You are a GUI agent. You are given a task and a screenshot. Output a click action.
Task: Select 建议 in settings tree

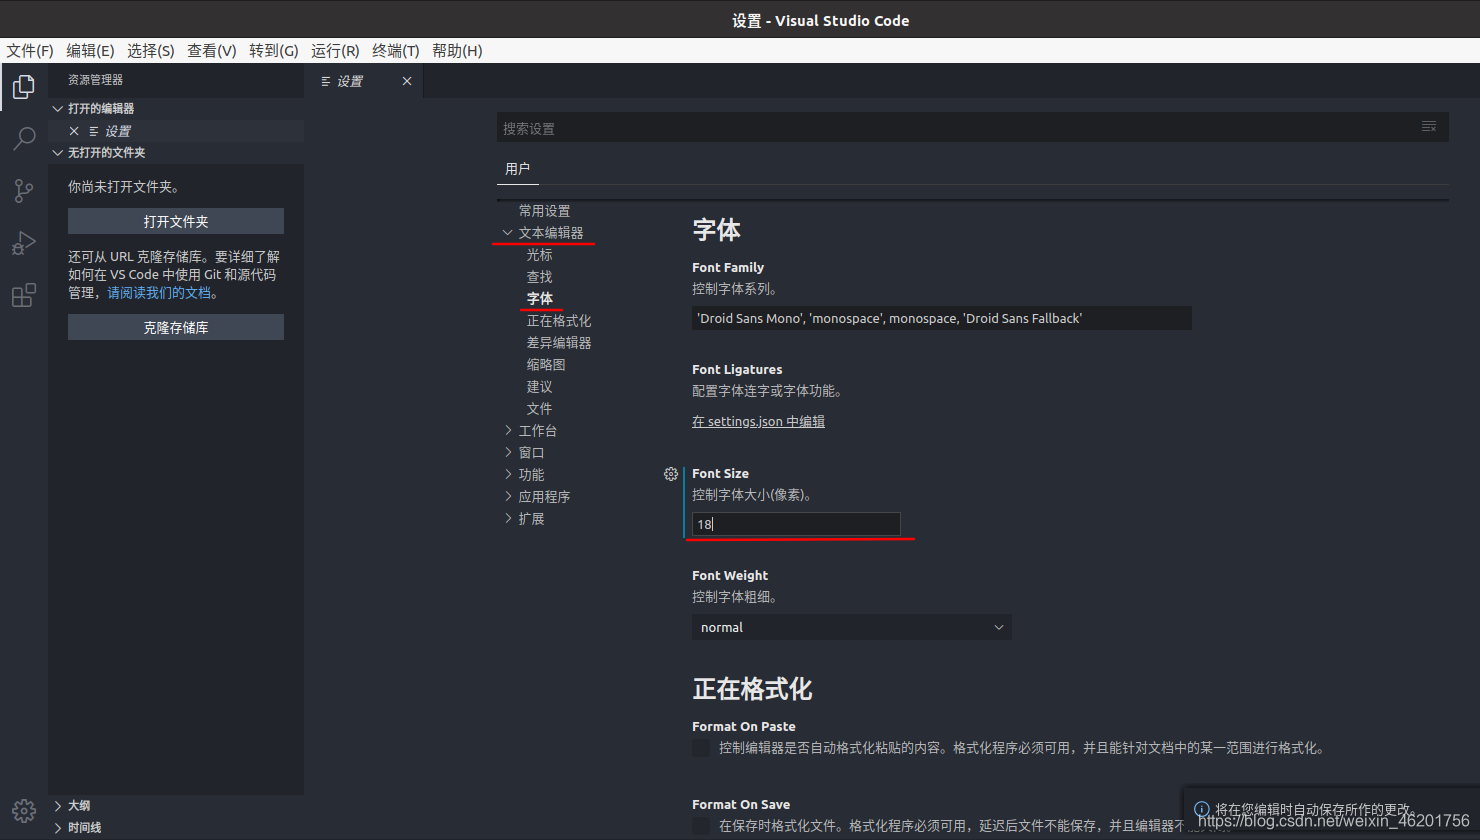coord(540,387)
